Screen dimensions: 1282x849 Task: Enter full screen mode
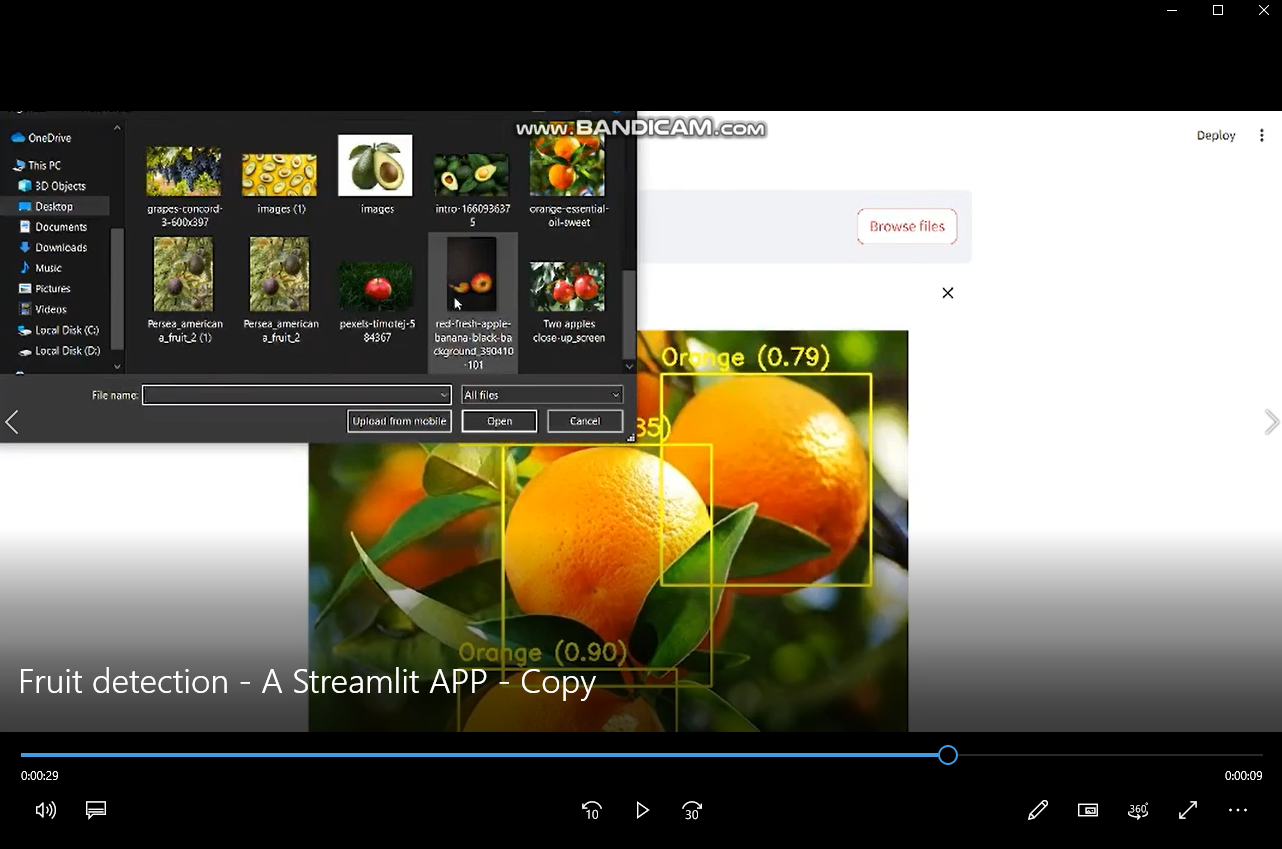pyautogui.click(x=1188, y=810)
